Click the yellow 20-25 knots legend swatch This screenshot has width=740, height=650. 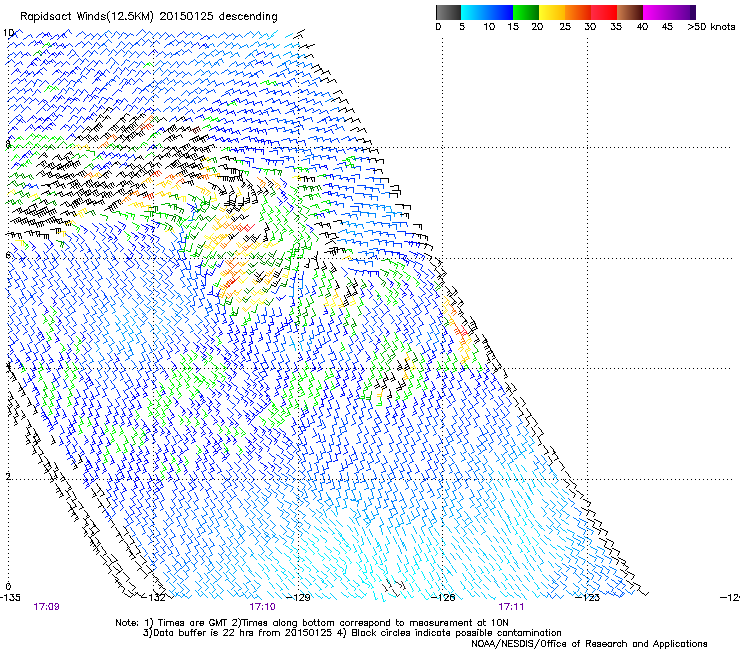click(552, 12)
